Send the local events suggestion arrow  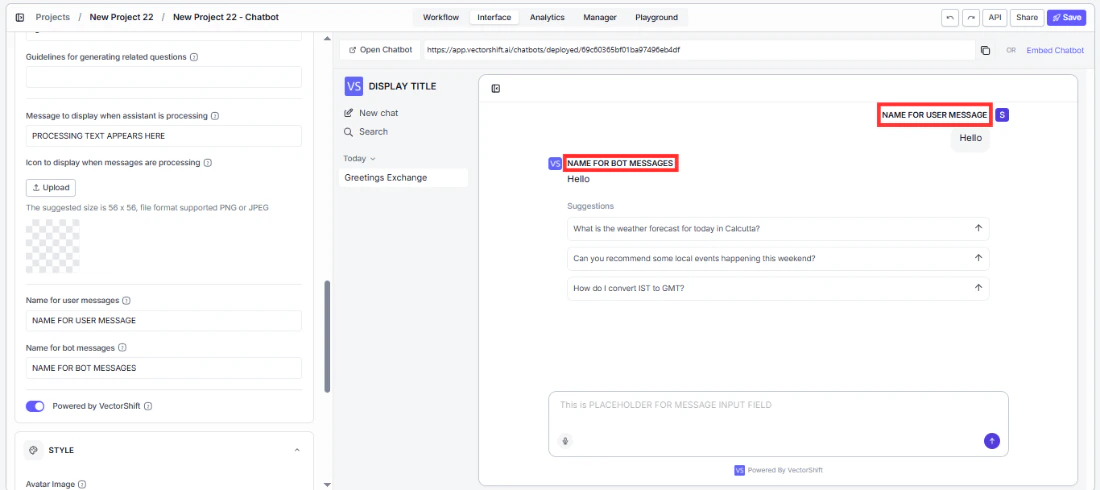click(x=978, y=258)
